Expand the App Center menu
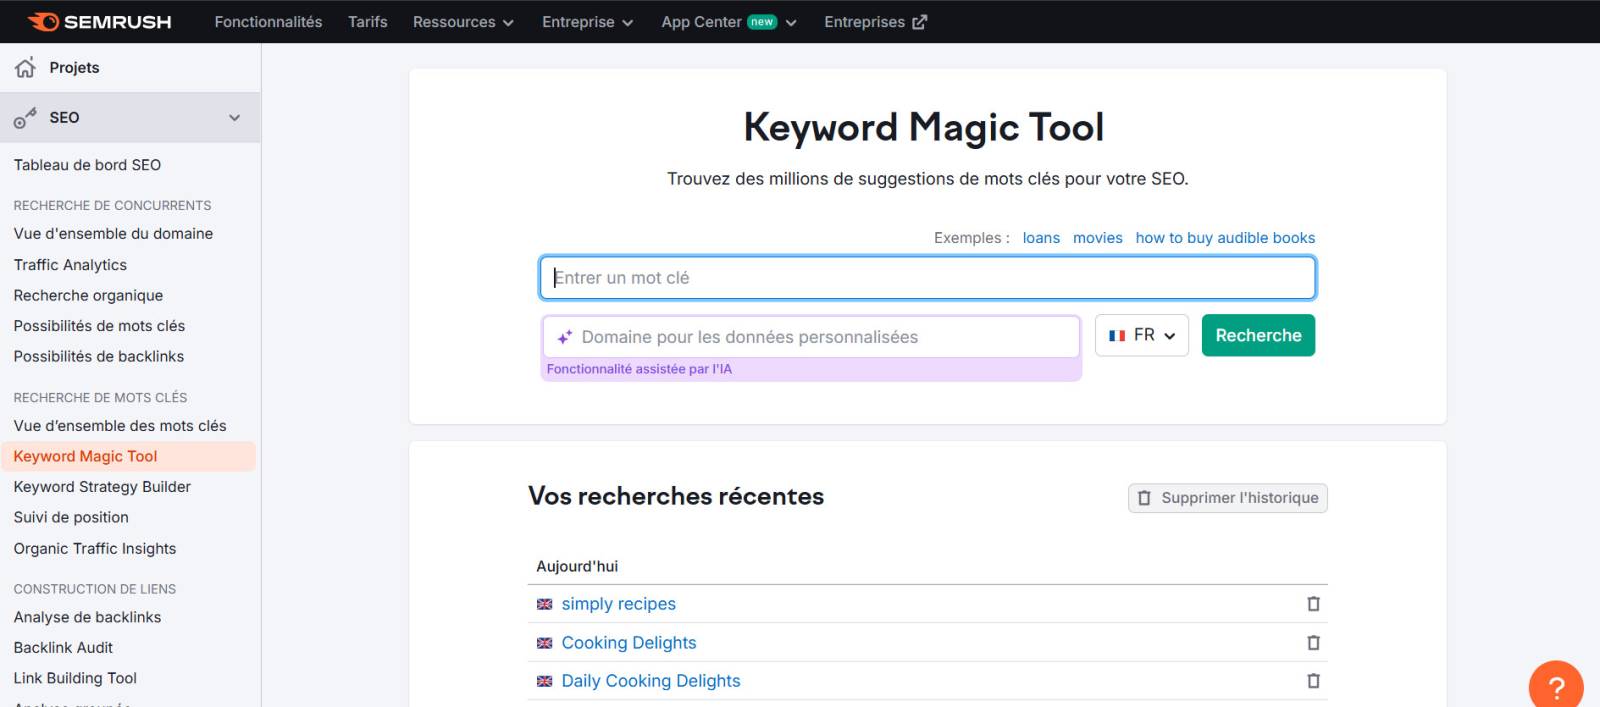The image size is (1600, 707). click(x=729, y=22)
